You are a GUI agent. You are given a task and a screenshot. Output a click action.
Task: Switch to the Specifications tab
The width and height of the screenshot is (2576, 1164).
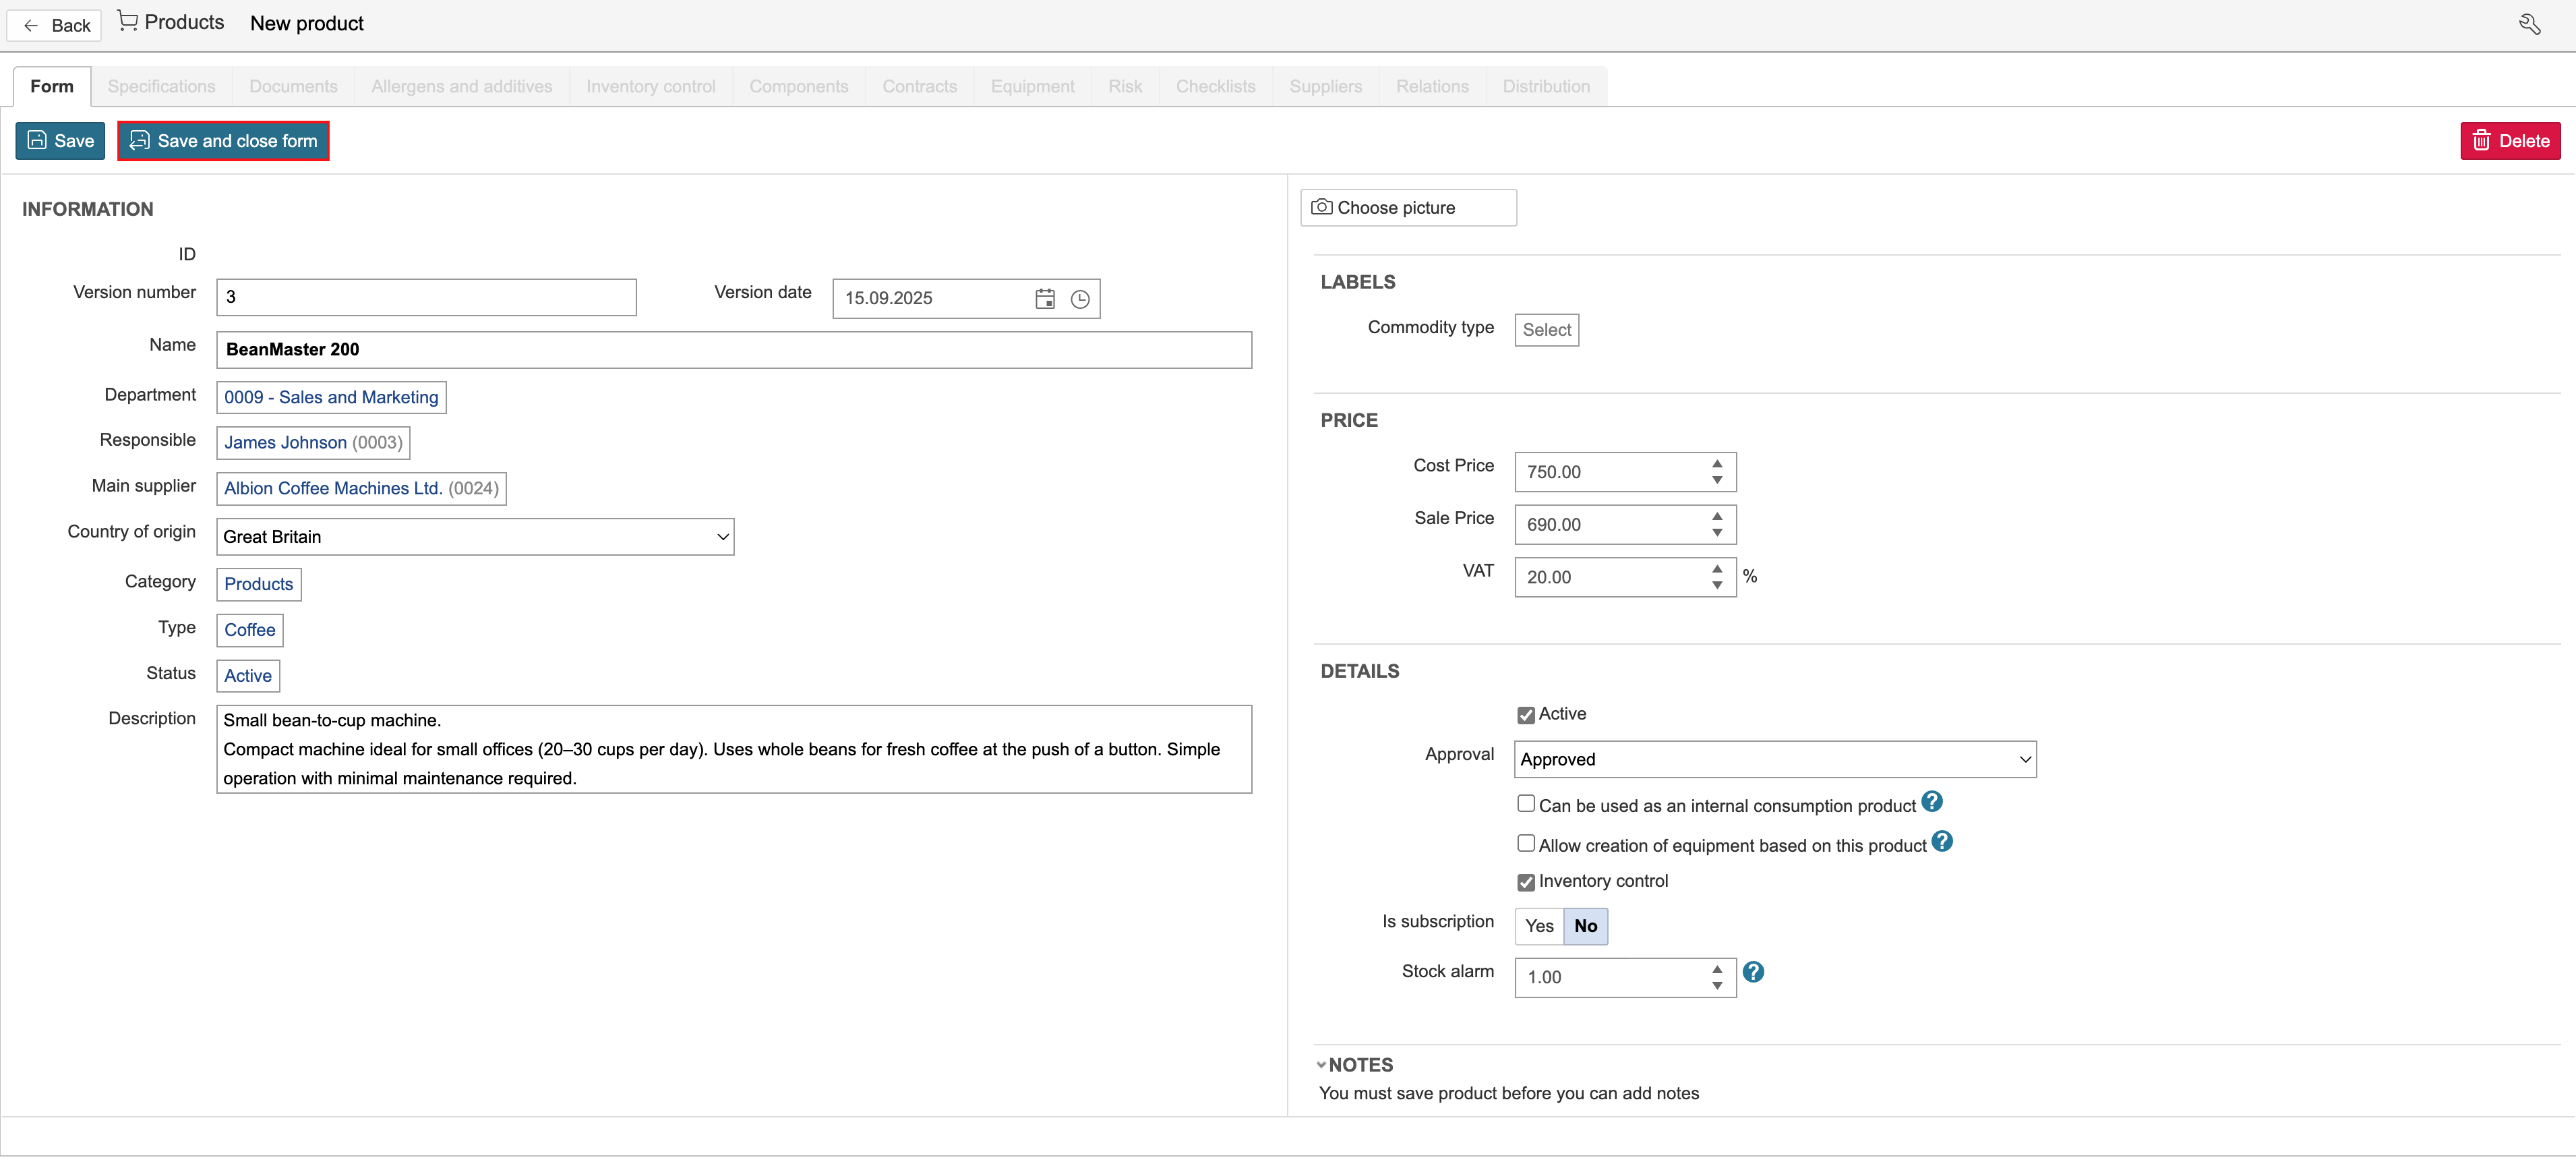click(161, 86)
